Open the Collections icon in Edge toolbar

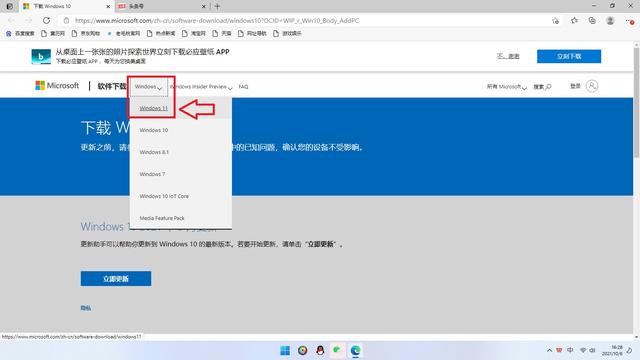(x=592, y=20)
